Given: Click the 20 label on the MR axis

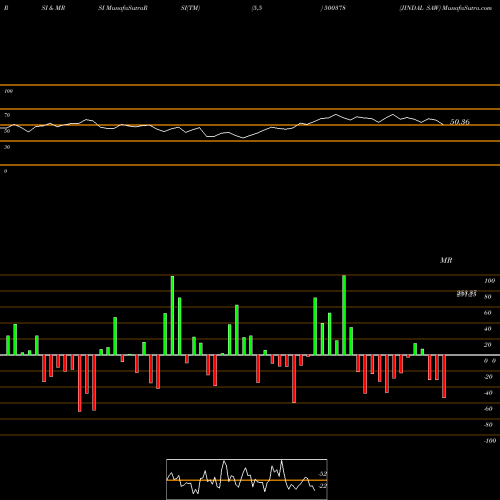Looking at the screenshot, I should pyautogui.click(x=488, y=345).
